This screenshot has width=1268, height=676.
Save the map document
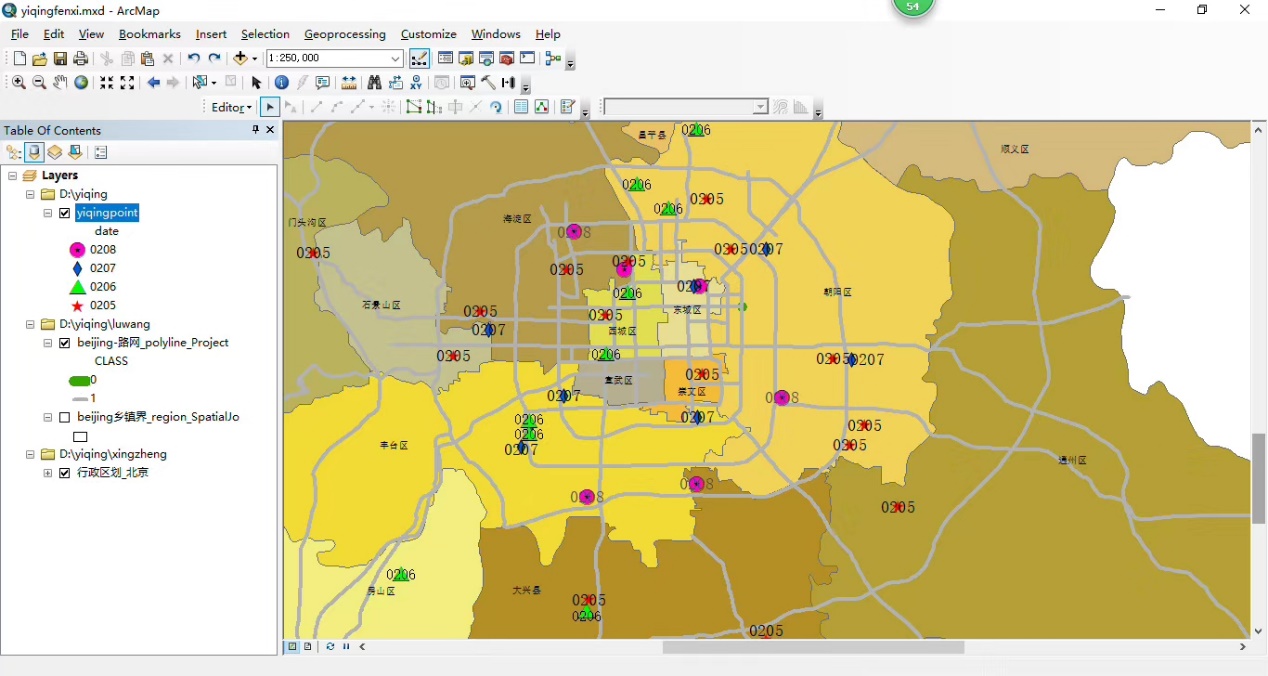[60, 59]
